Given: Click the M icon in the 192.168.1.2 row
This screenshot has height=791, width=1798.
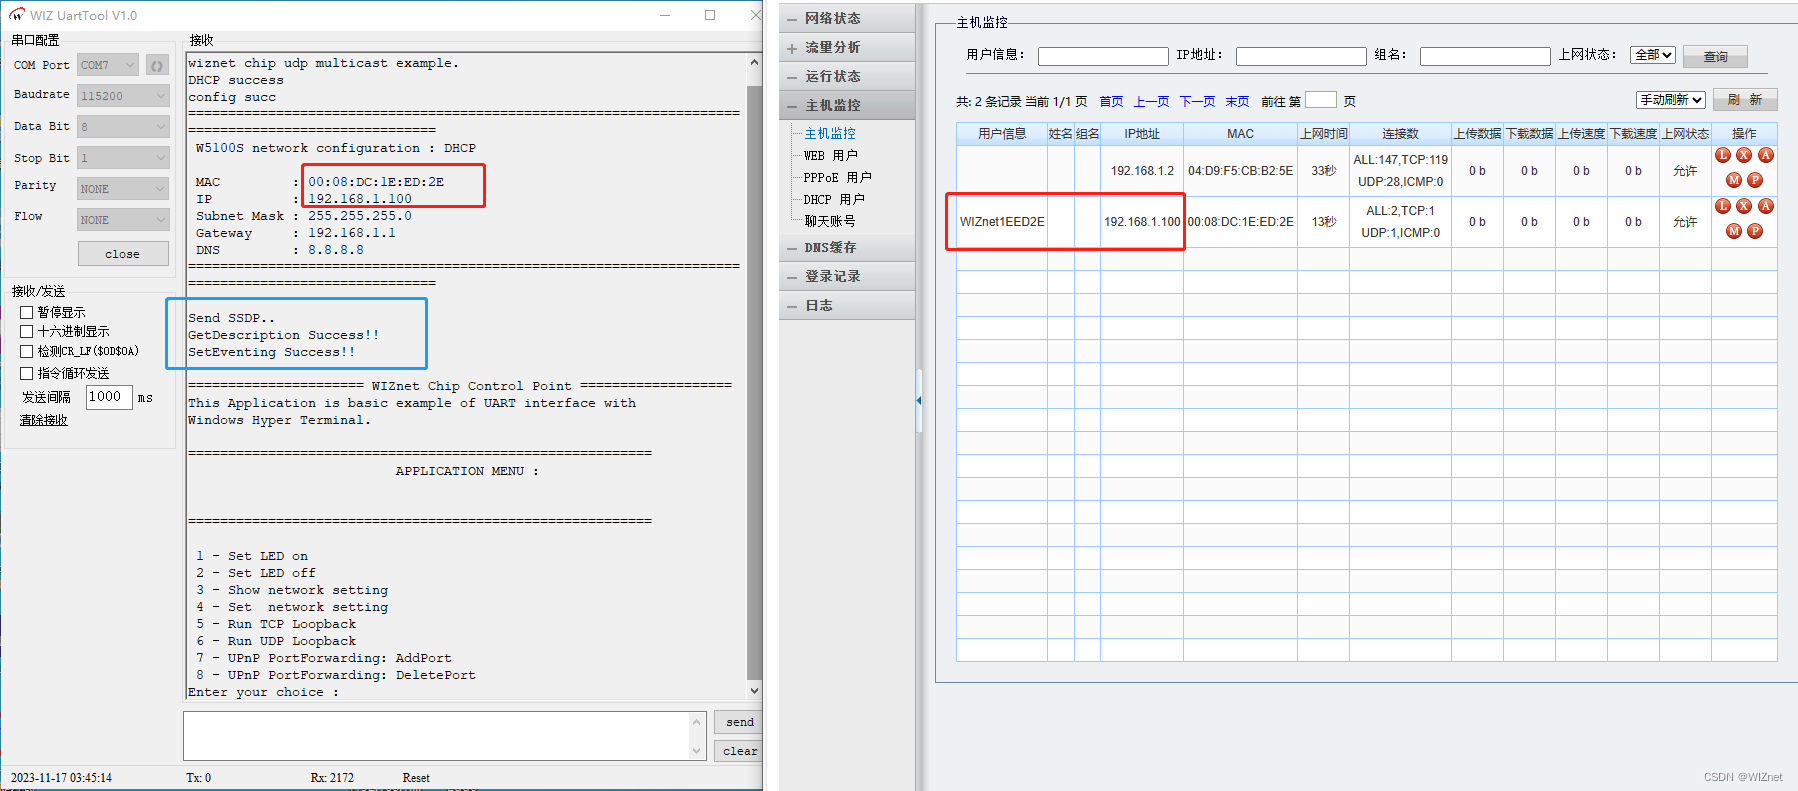Looking at the screenshot, I should (1734, 180).
